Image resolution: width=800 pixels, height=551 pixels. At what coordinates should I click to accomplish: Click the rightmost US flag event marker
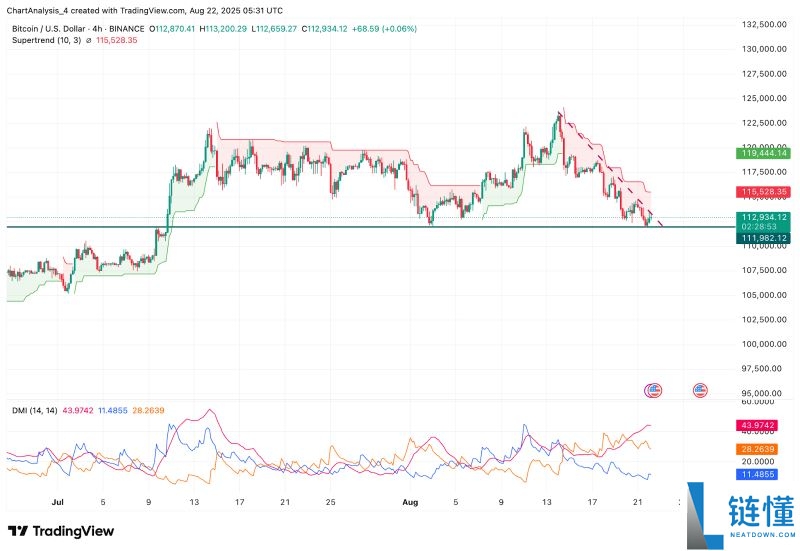(699, 389)
